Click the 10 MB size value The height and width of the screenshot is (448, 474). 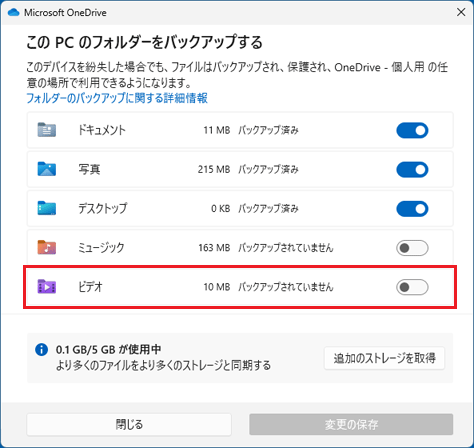(x=217, y=287)
